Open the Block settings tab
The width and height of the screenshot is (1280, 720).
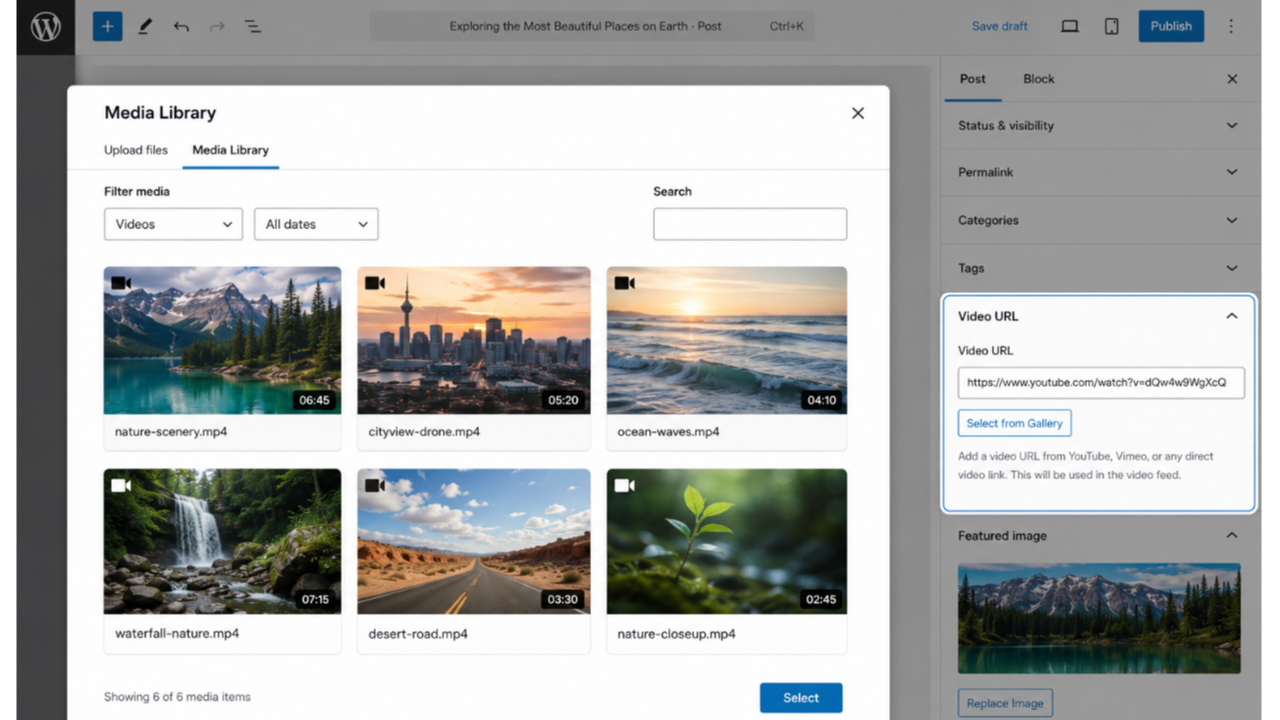pyautogui.click(x=1039, y=79)
